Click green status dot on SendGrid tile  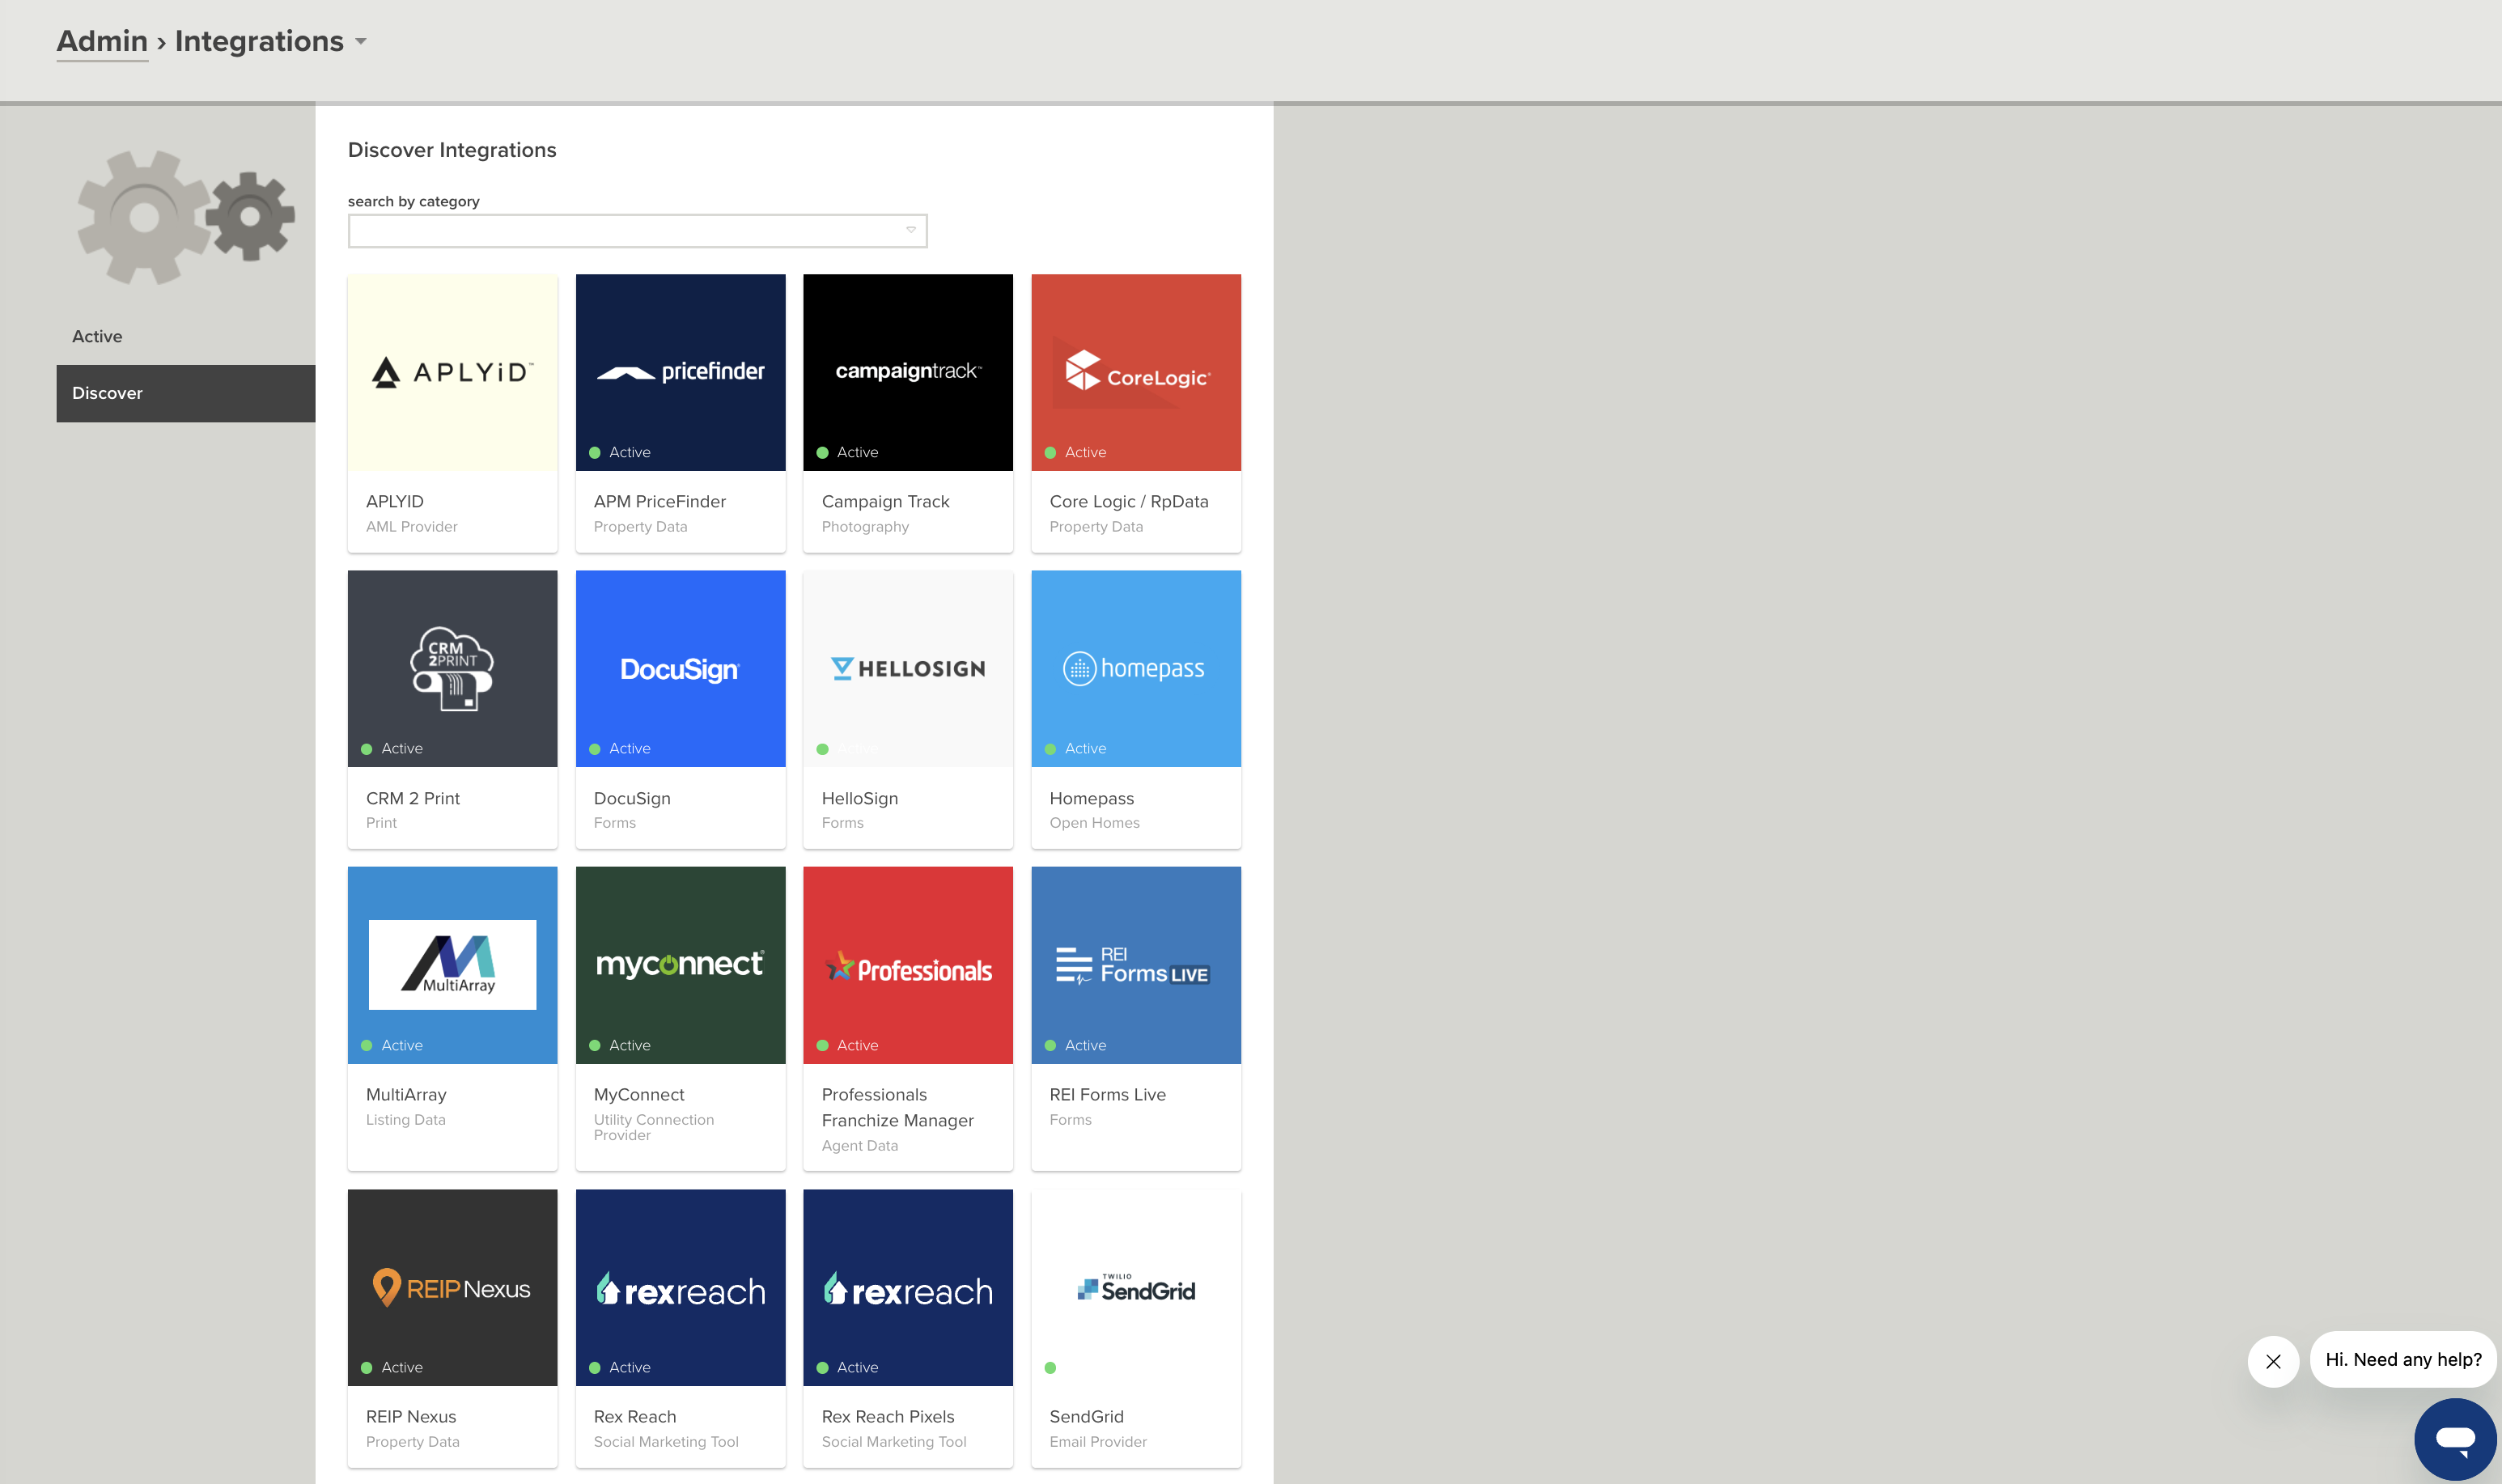1050,1367
